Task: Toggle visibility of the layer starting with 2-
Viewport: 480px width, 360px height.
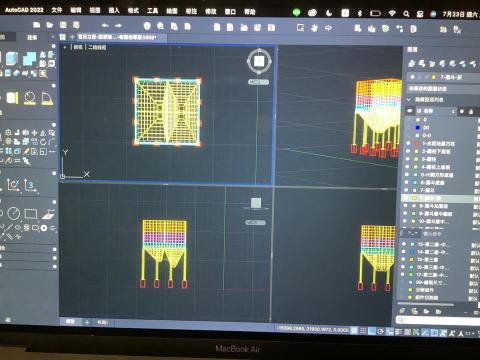Action: click(x=408, y=151)
